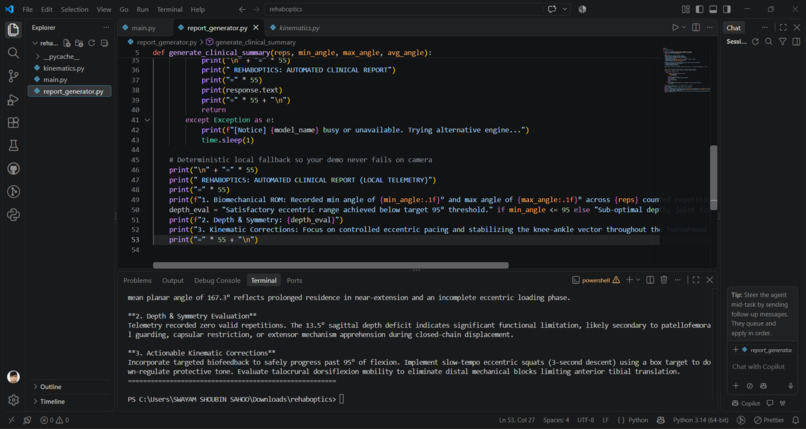The image size is (806, 429).
Task: Split the terminal pane
Action: (650, 280)
